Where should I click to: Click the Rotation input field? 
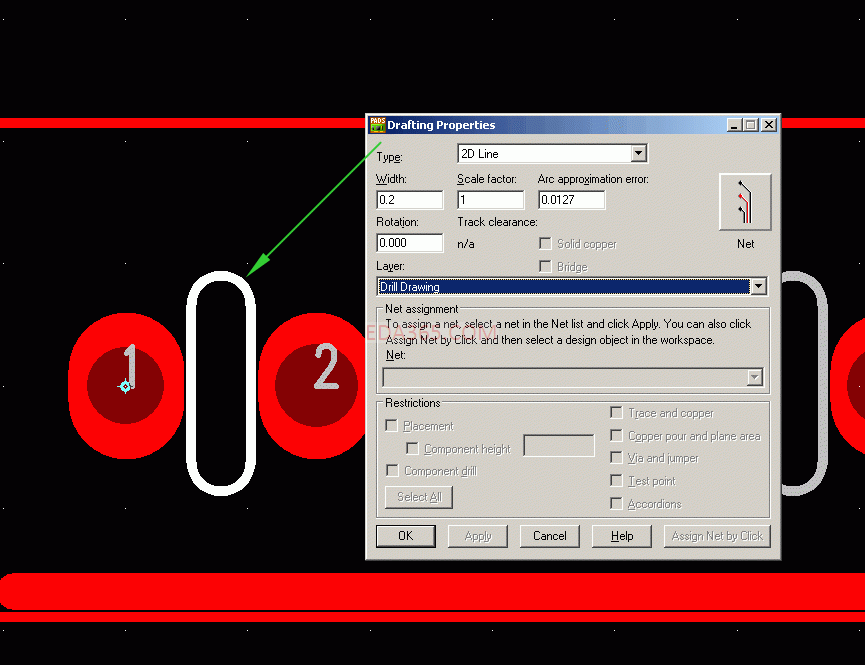(409, 243)
